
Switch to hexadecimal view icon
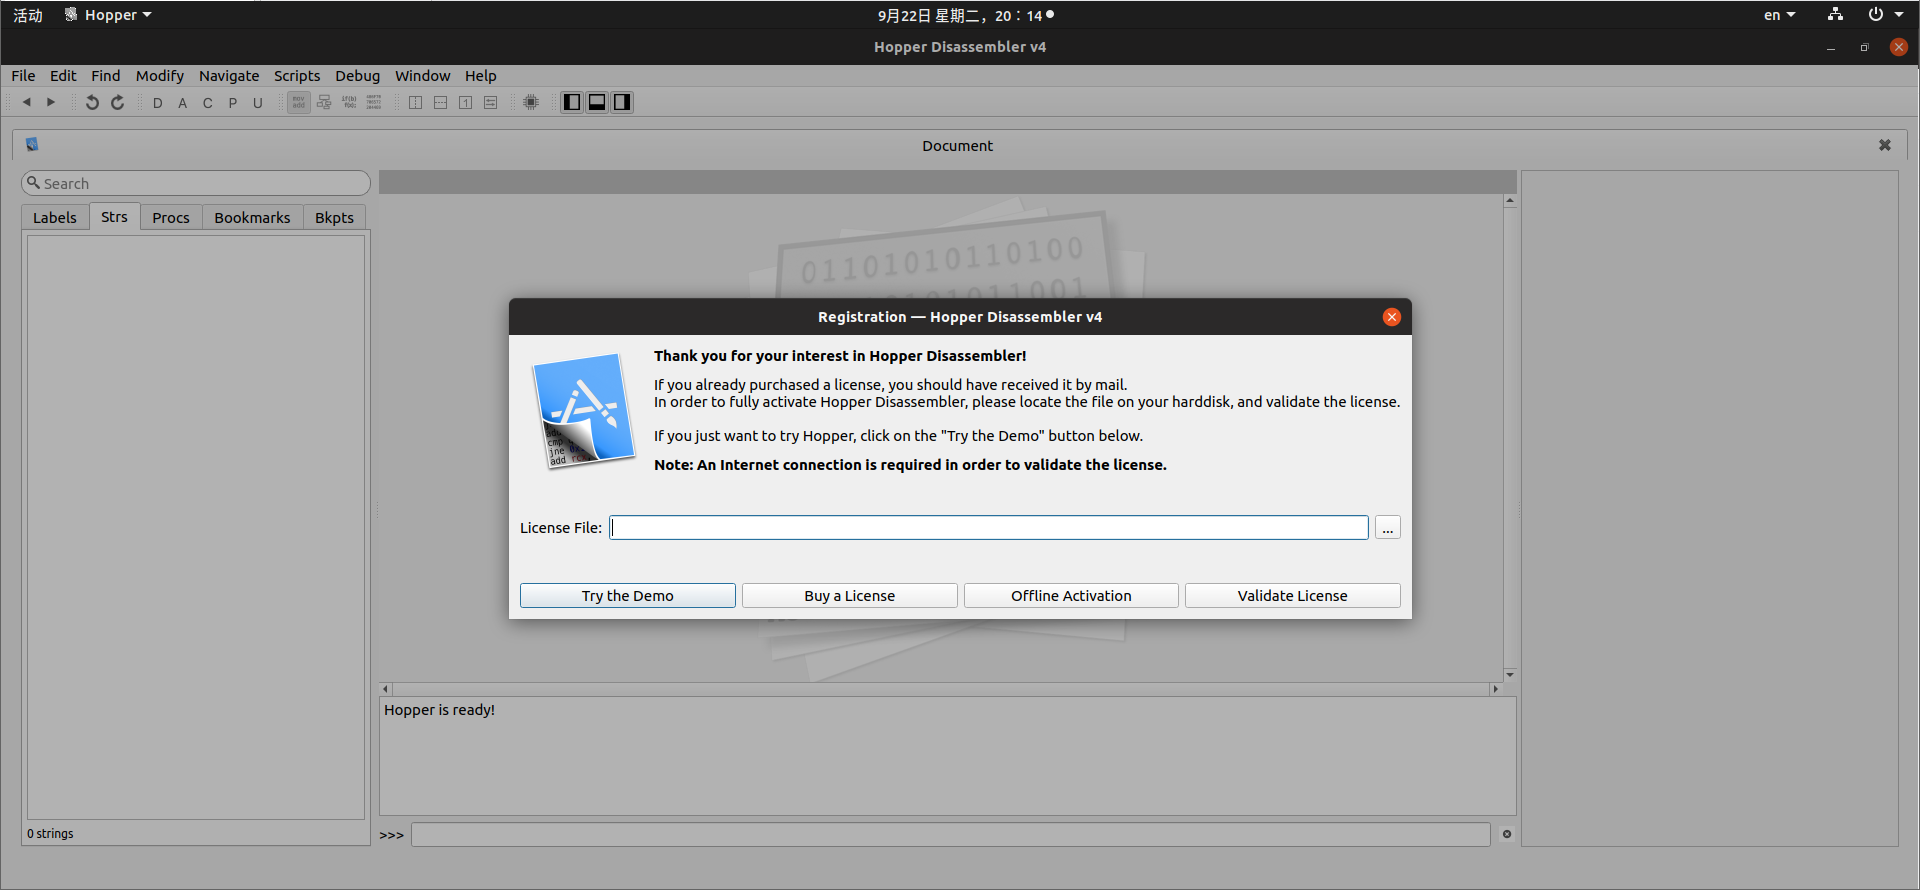[x=374, y=102]
